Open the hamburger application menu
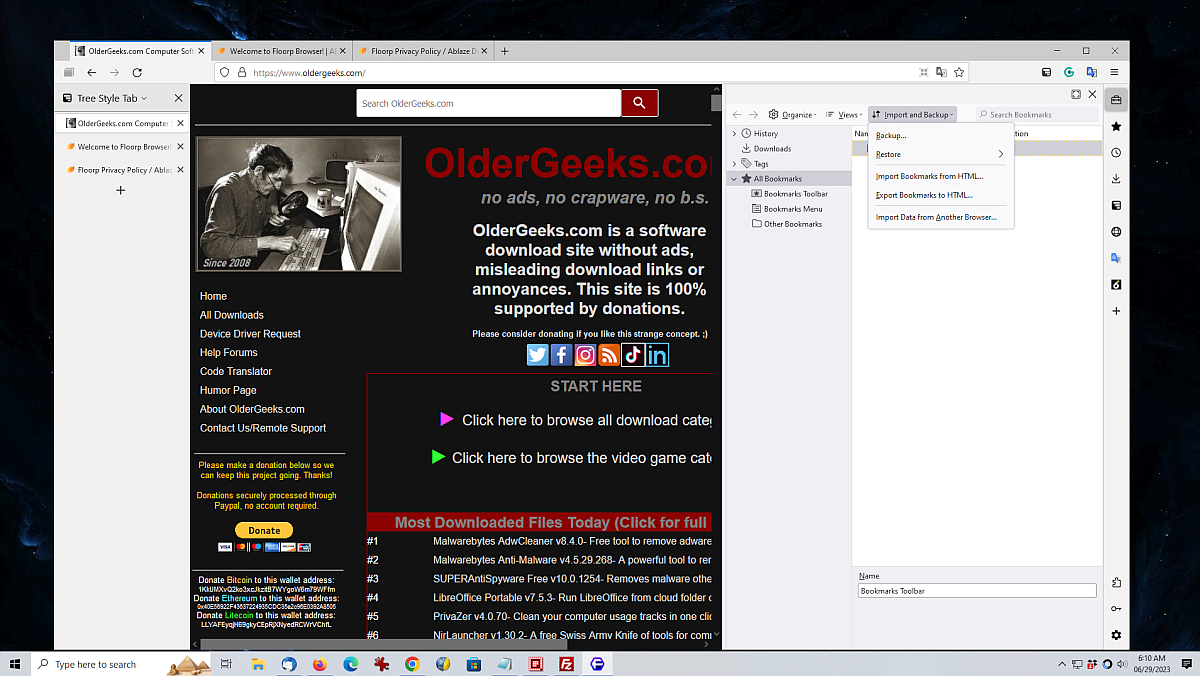This screenshot has width=1200, height=676. click(1114, 72)
